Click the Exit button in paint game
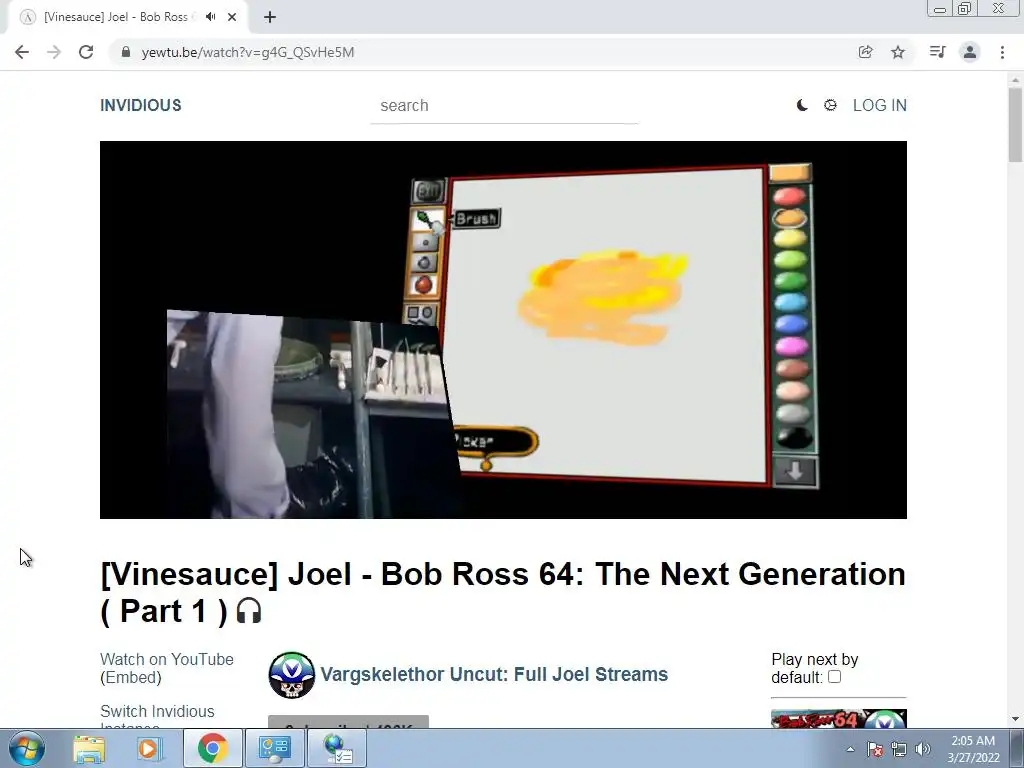 click(428, 191)
